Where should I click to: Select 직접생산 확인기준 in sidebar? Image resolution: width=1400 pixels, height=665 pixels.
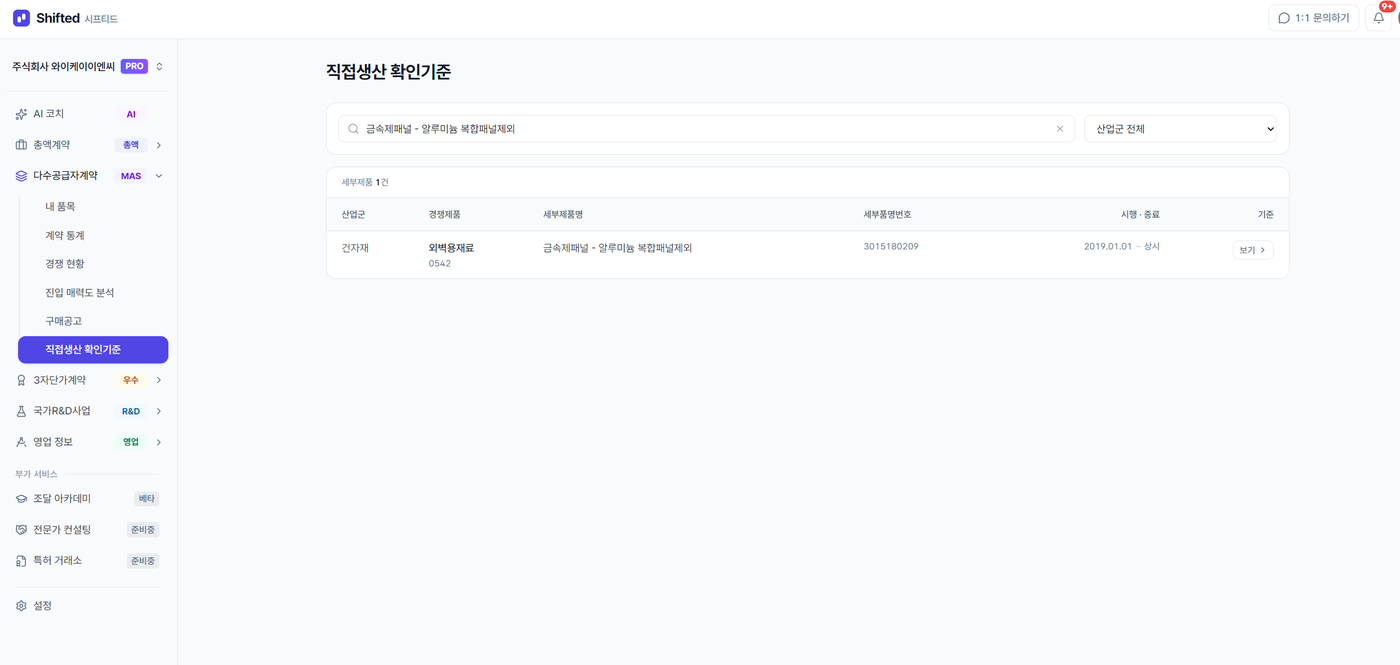point(93,350)
